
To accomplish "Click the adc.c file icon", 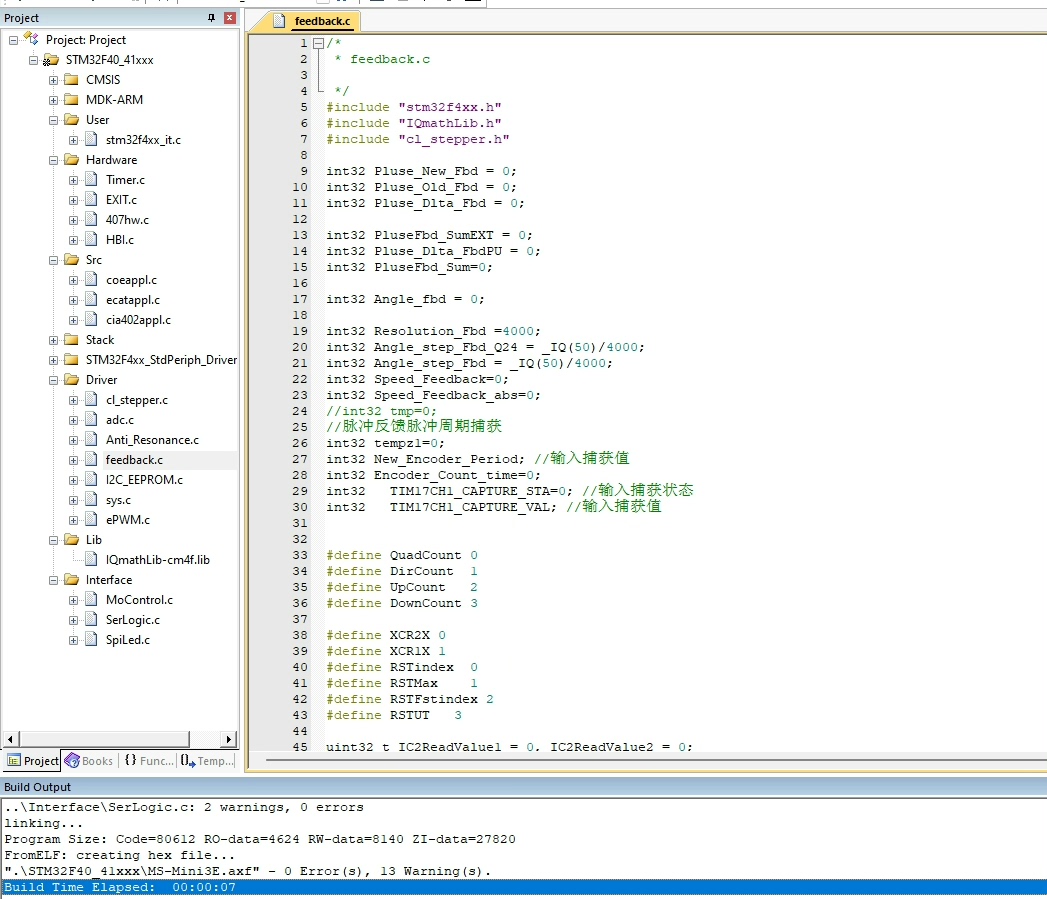I will pyautogui.click(x=91, y=419).
